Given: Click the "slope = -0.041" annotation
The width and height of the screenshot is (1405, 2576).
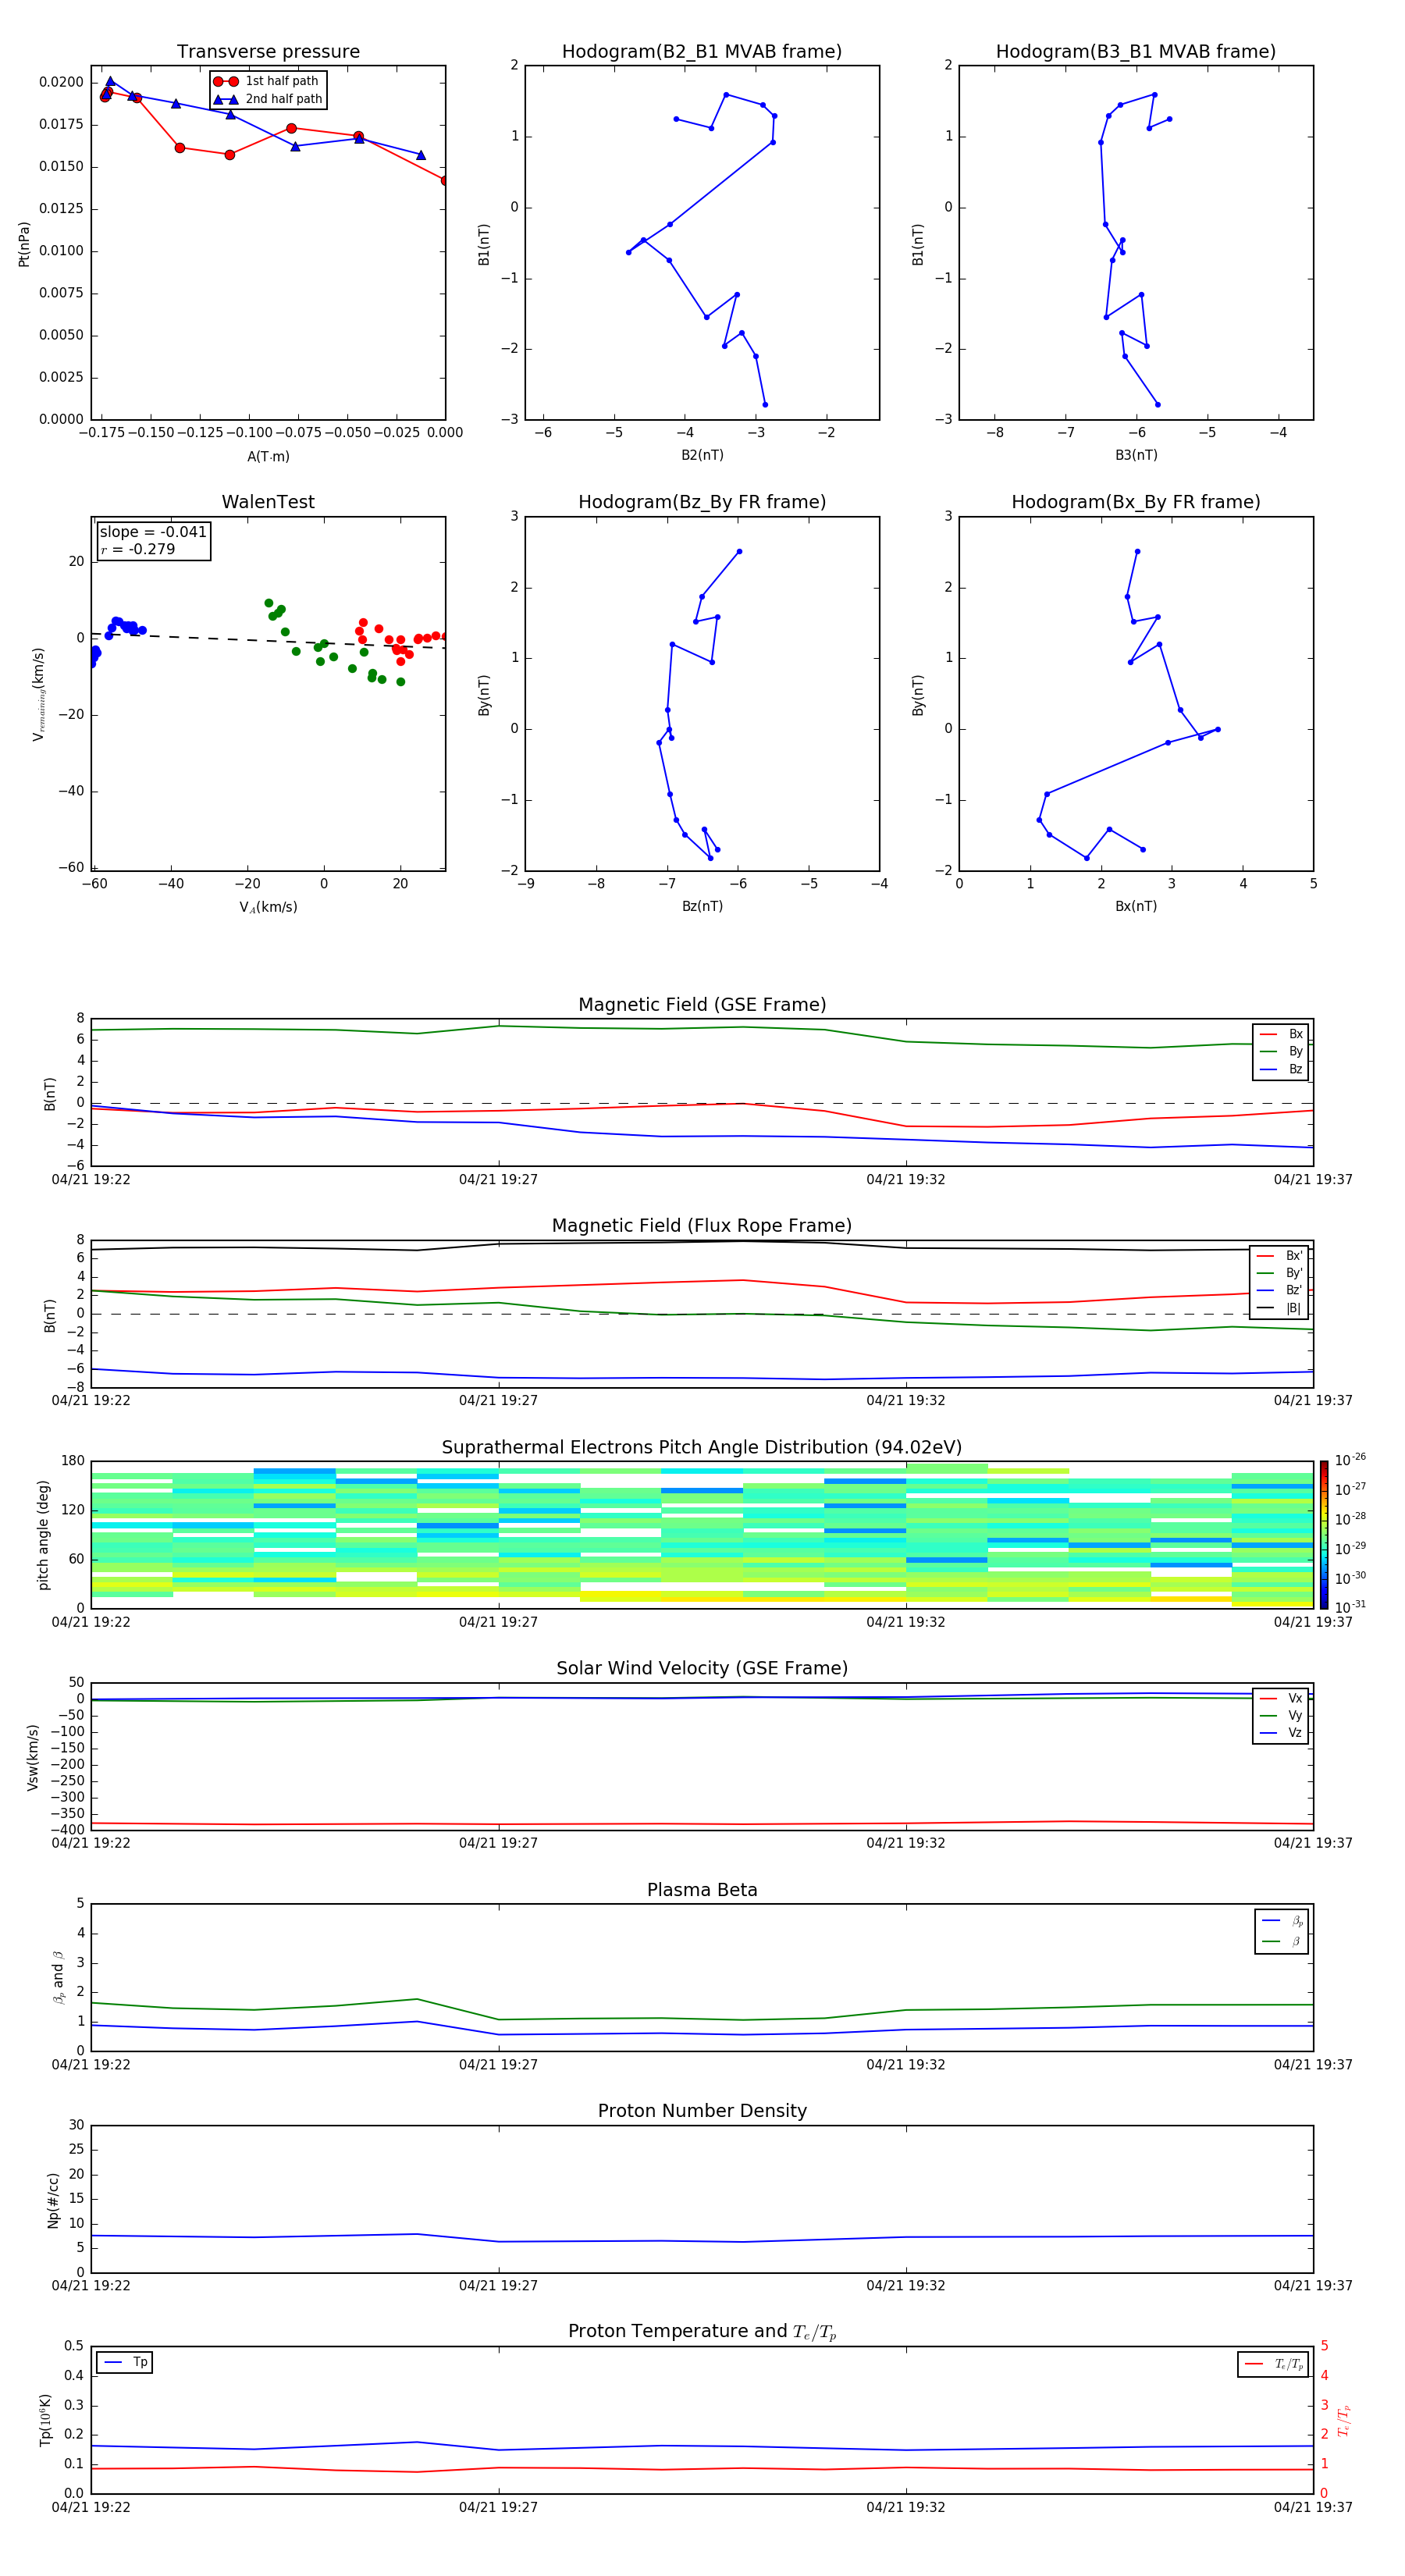Looking at the screenshot, I should click(153, 532).
